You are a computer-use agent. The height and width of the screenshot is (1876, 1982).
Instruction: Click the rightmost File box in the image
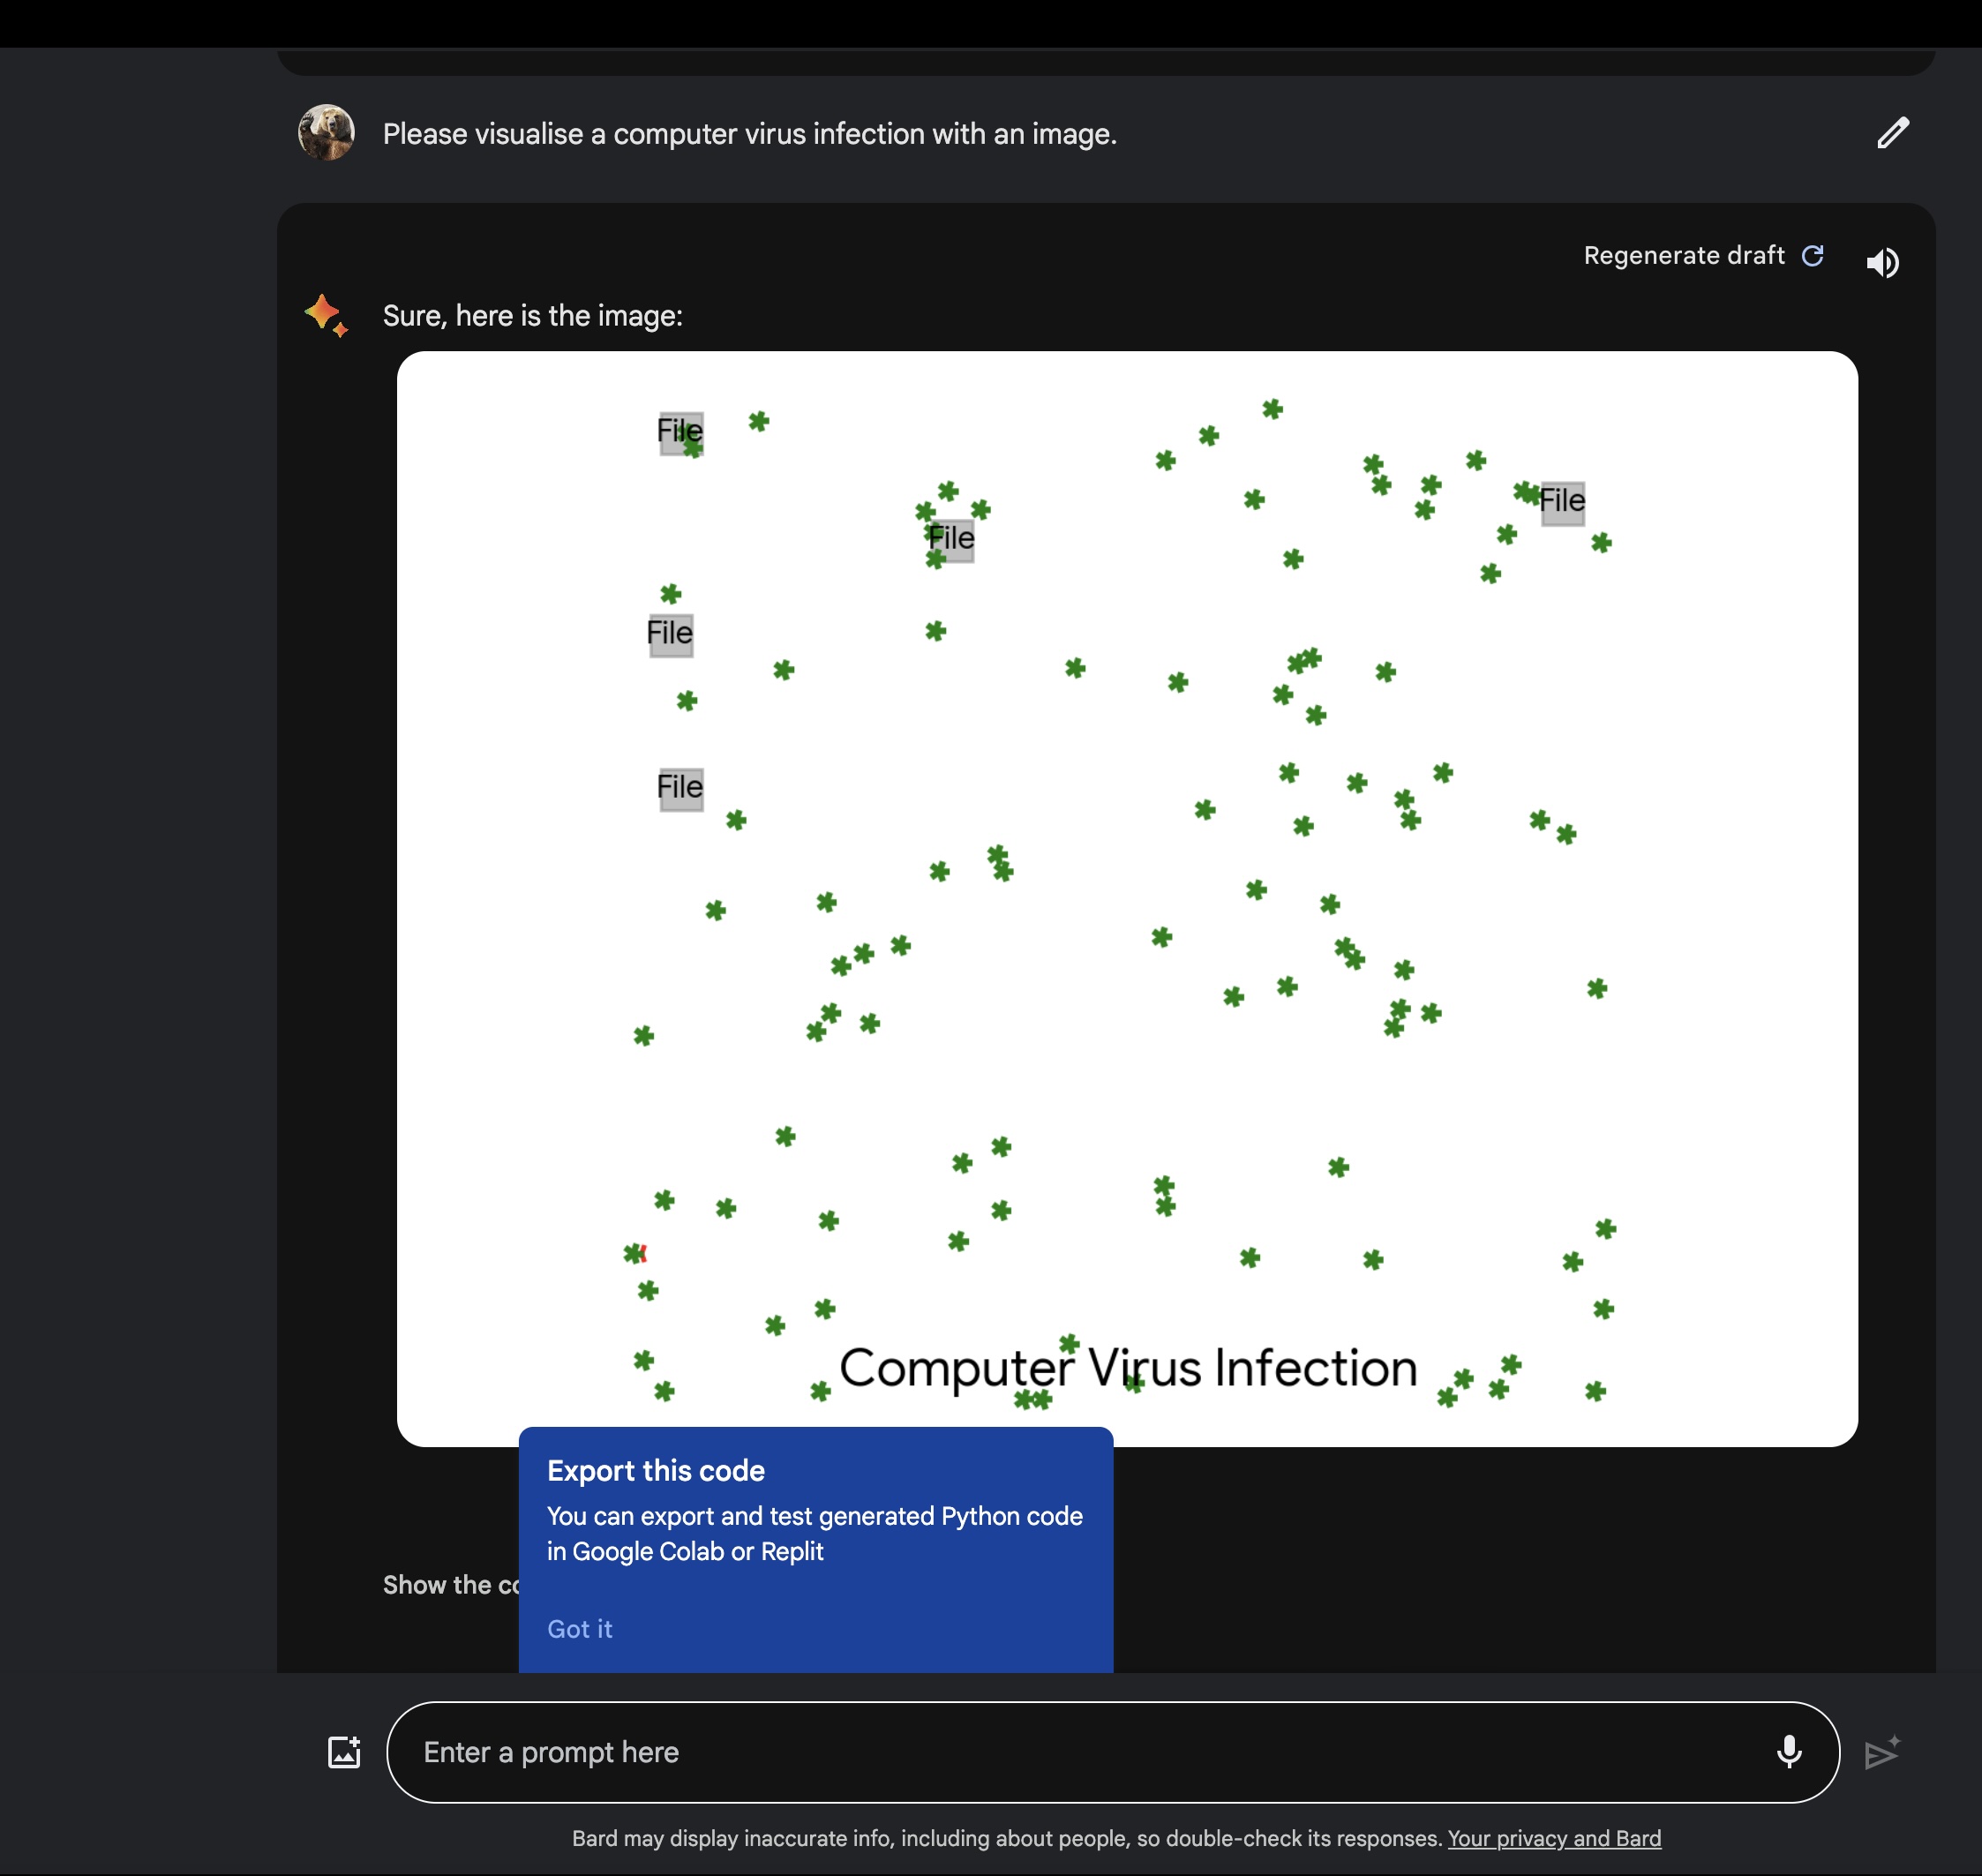[x=1562, y=501]
